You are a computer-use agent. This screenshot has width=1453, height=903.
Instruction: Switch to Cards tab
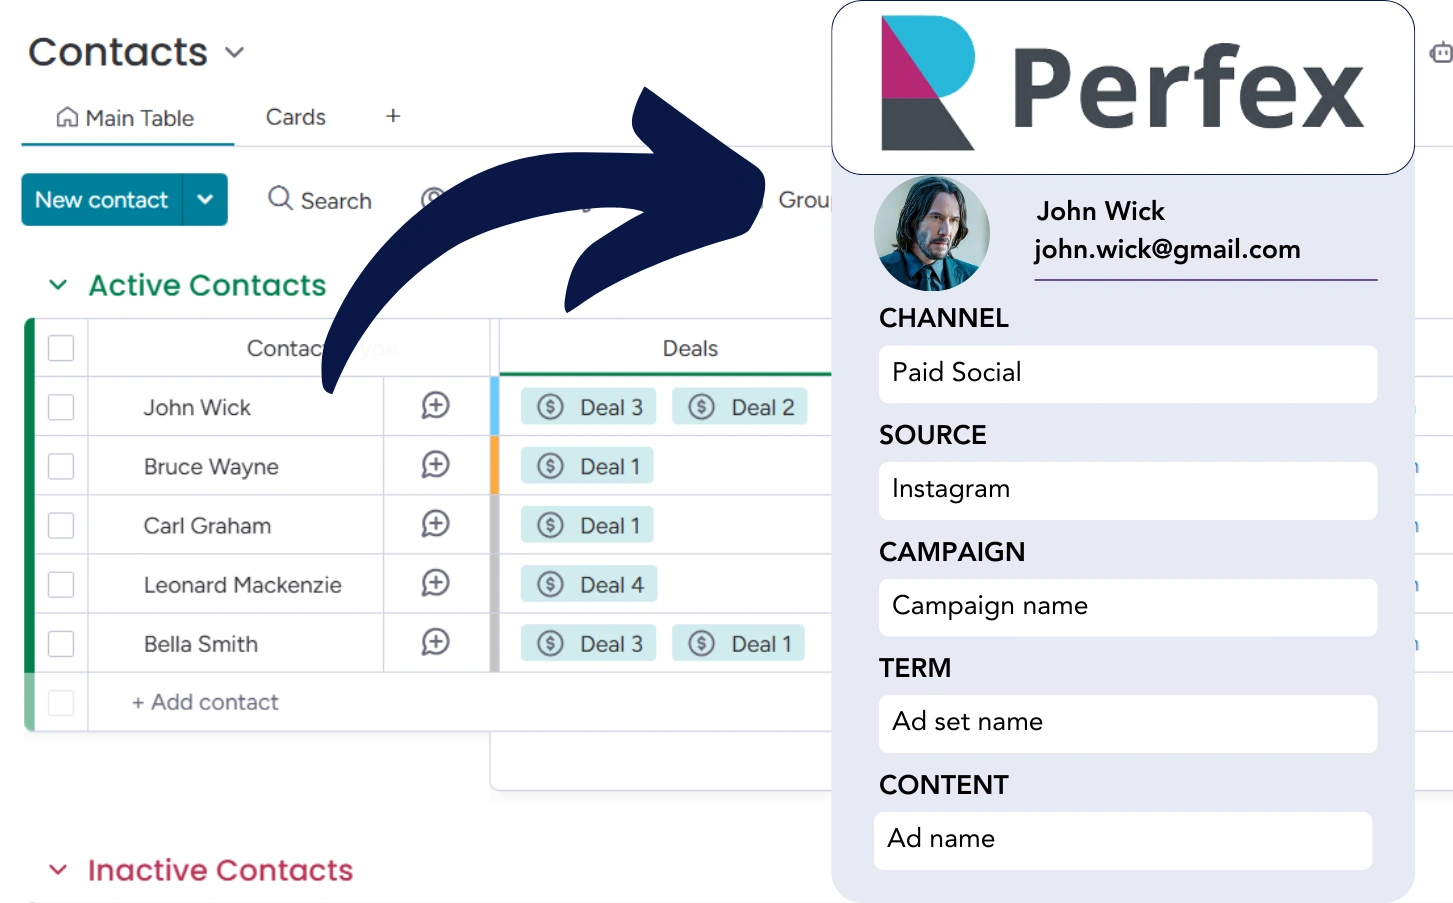[296, 117]
